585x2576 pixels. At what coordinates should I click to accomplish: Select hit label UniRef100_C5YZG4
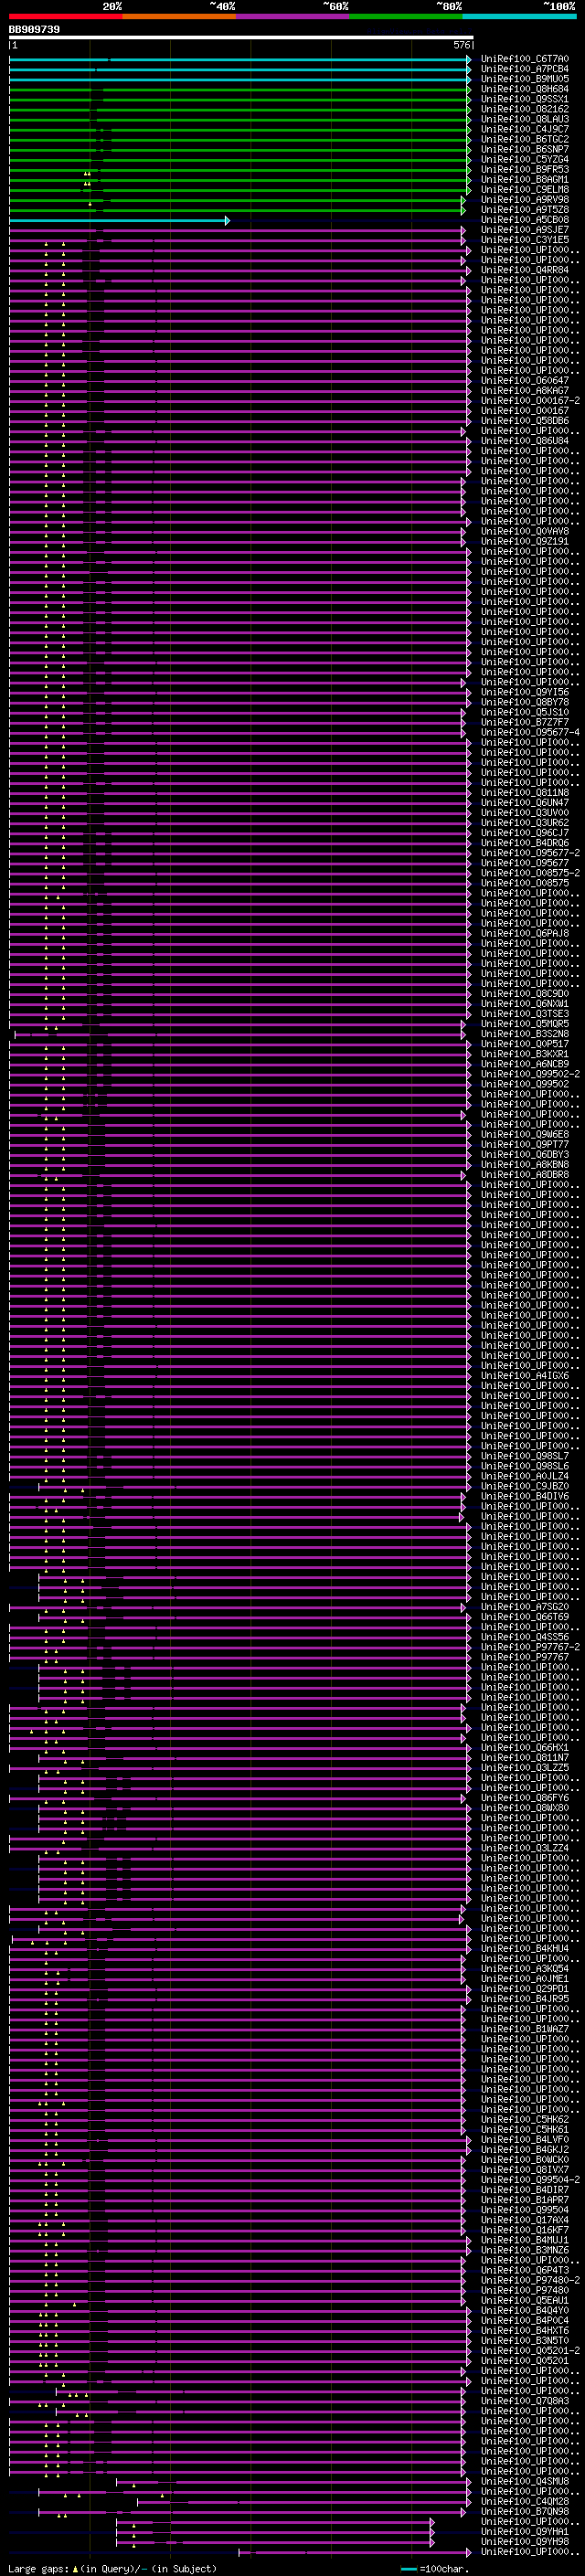pos(524,159)
